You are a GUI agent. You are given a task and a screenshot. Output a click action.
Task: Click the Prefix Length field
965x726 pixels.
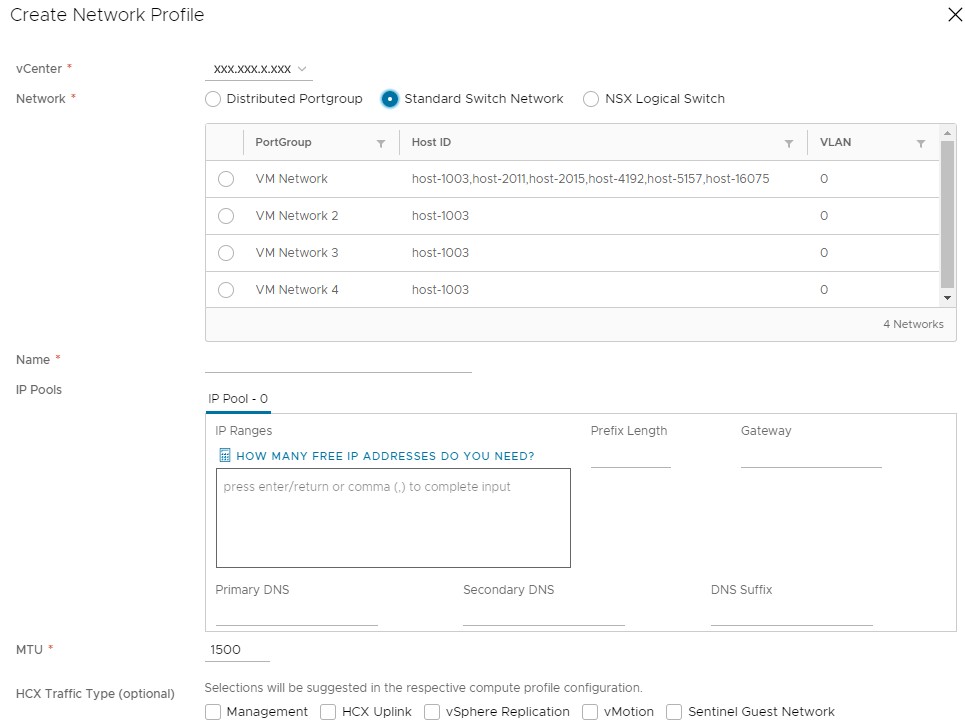[631, 457]
